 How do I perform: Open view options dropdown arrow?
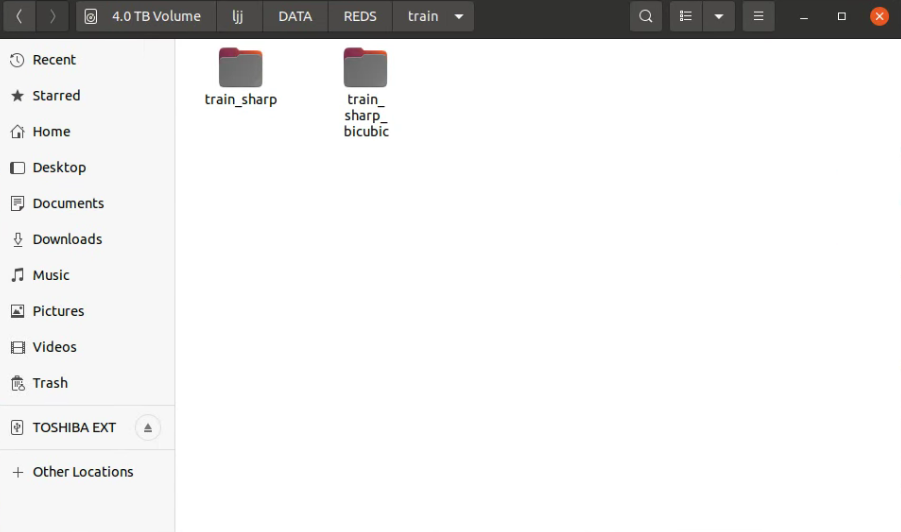[x=718, y=16]
